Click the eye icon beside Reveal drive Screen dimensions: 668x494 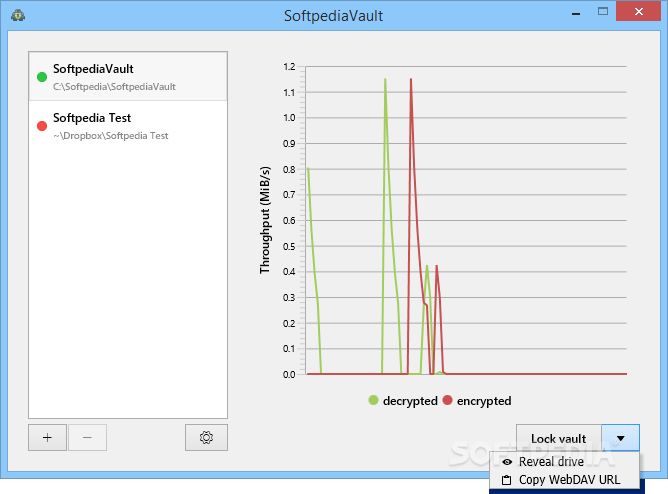click(x=507, y=462)
